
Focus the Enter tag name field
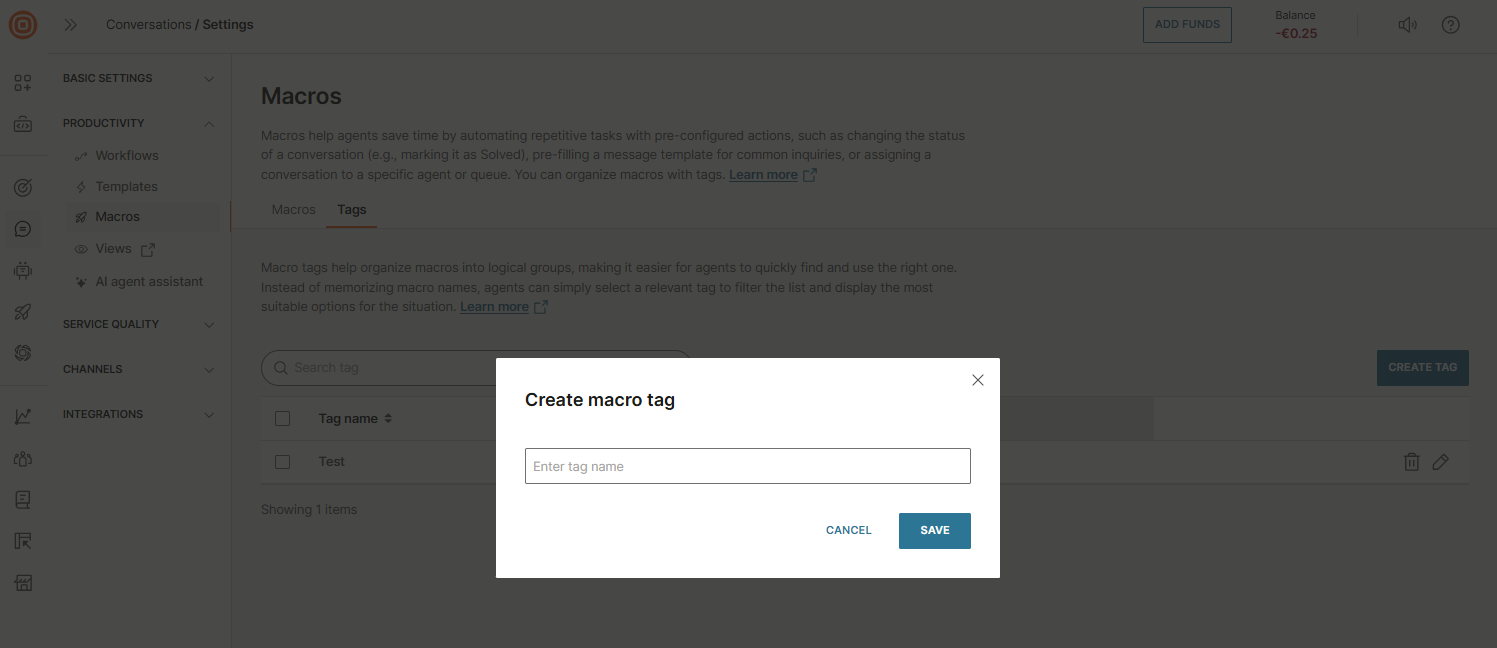(747, 466)
